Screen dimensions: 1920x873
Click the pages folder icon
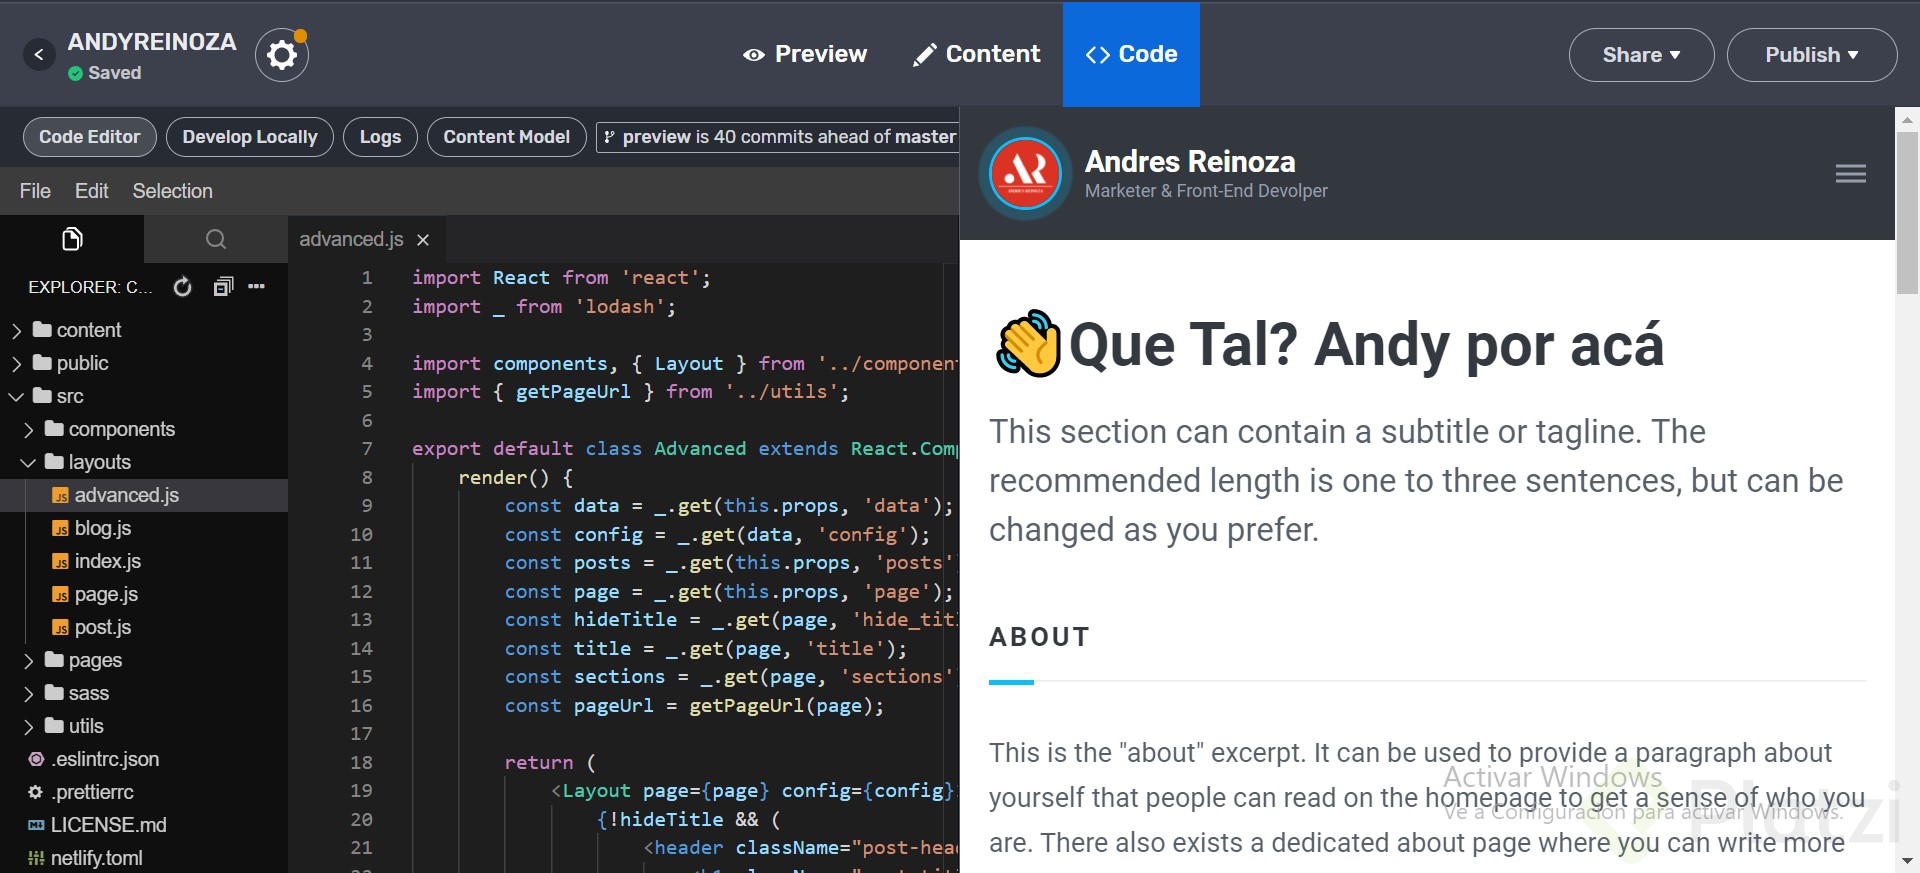point(54,659)
